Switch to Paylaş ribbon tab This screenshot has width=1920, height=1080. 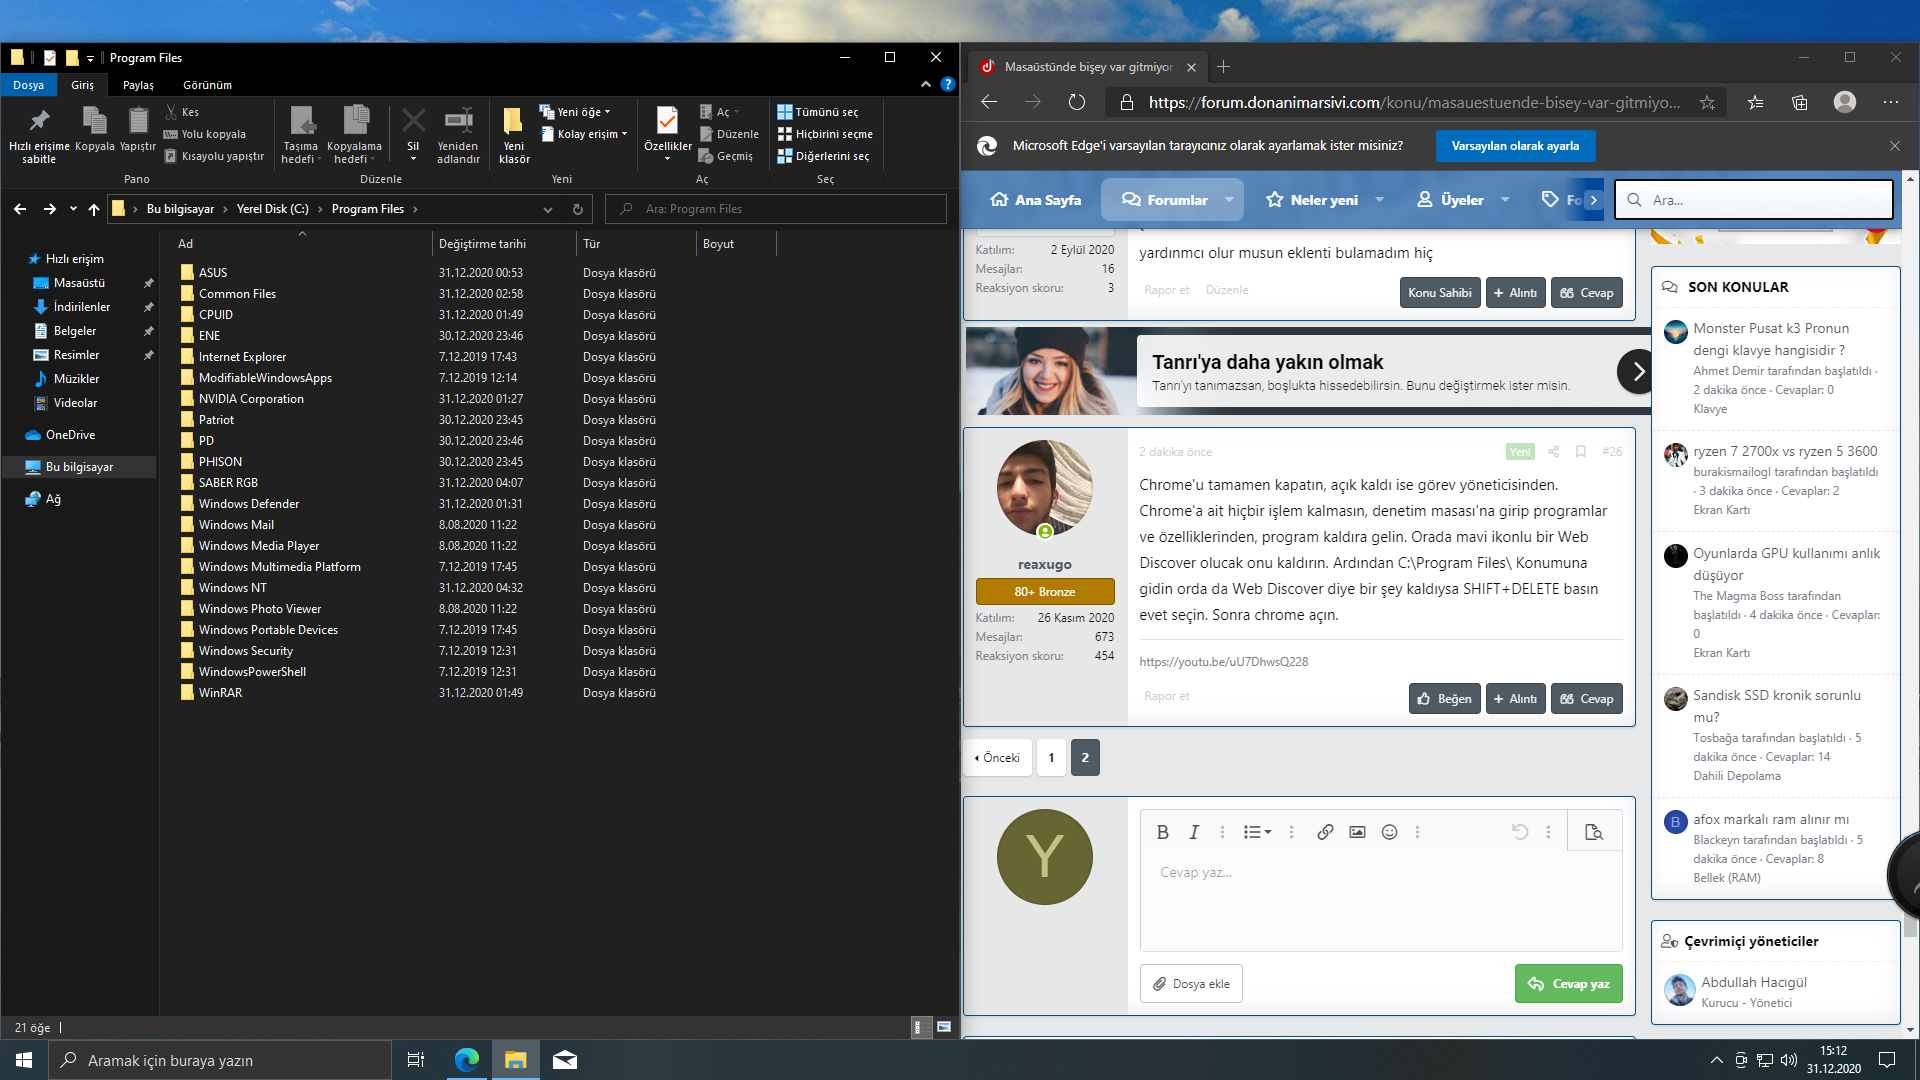(x=138, y=85)
